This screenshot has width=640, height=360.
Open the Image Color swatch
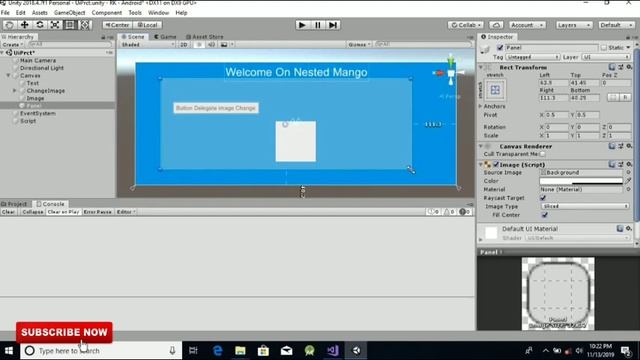pos(581,181)
